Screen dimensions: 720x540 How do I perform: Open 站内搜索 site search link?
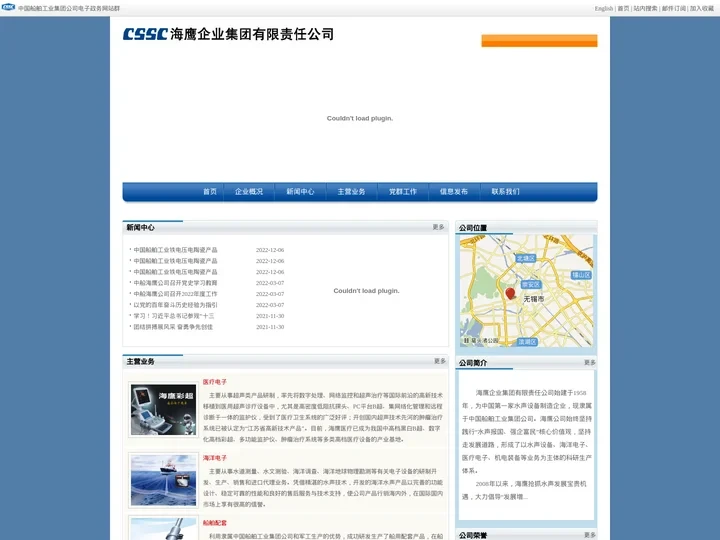point(645,8)
